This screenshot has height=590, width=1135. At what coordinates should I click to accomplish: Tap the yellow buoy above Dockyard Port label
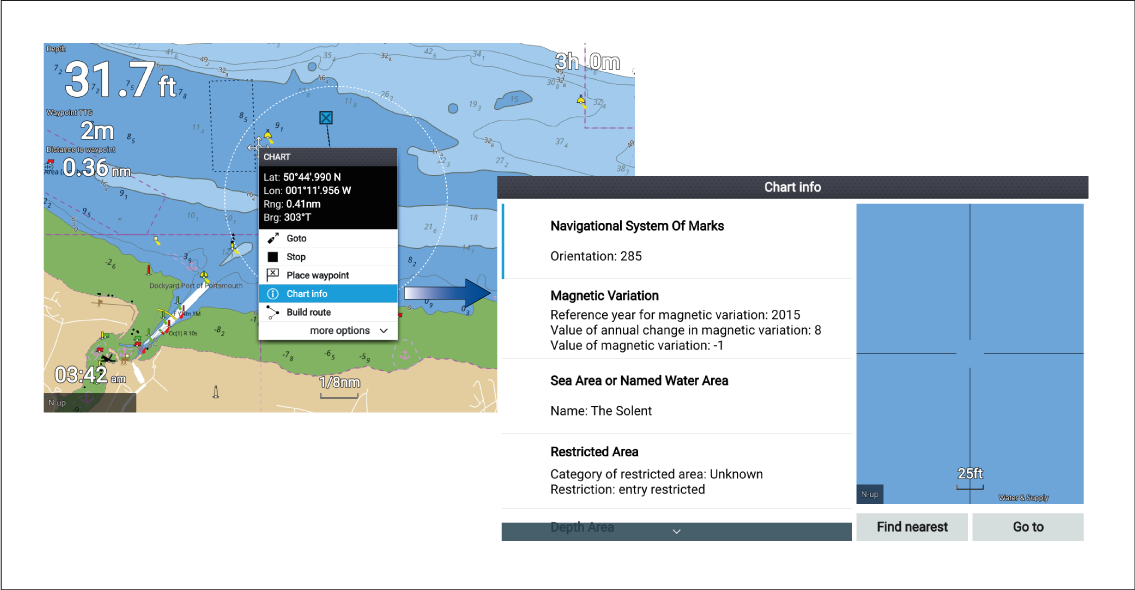tap(205, 275)
